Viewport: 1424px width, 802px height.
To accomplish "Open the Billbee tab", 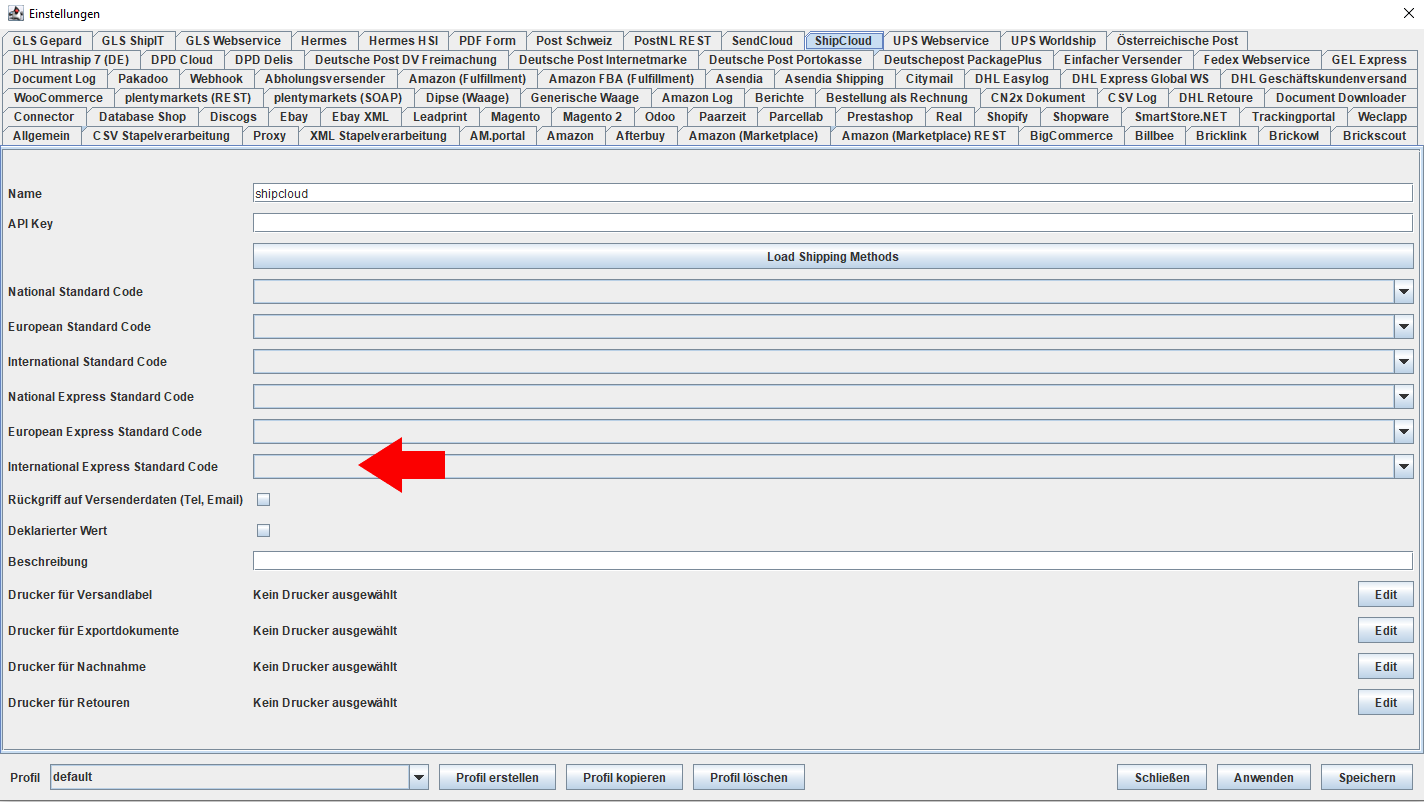I will pos(1154,136).
